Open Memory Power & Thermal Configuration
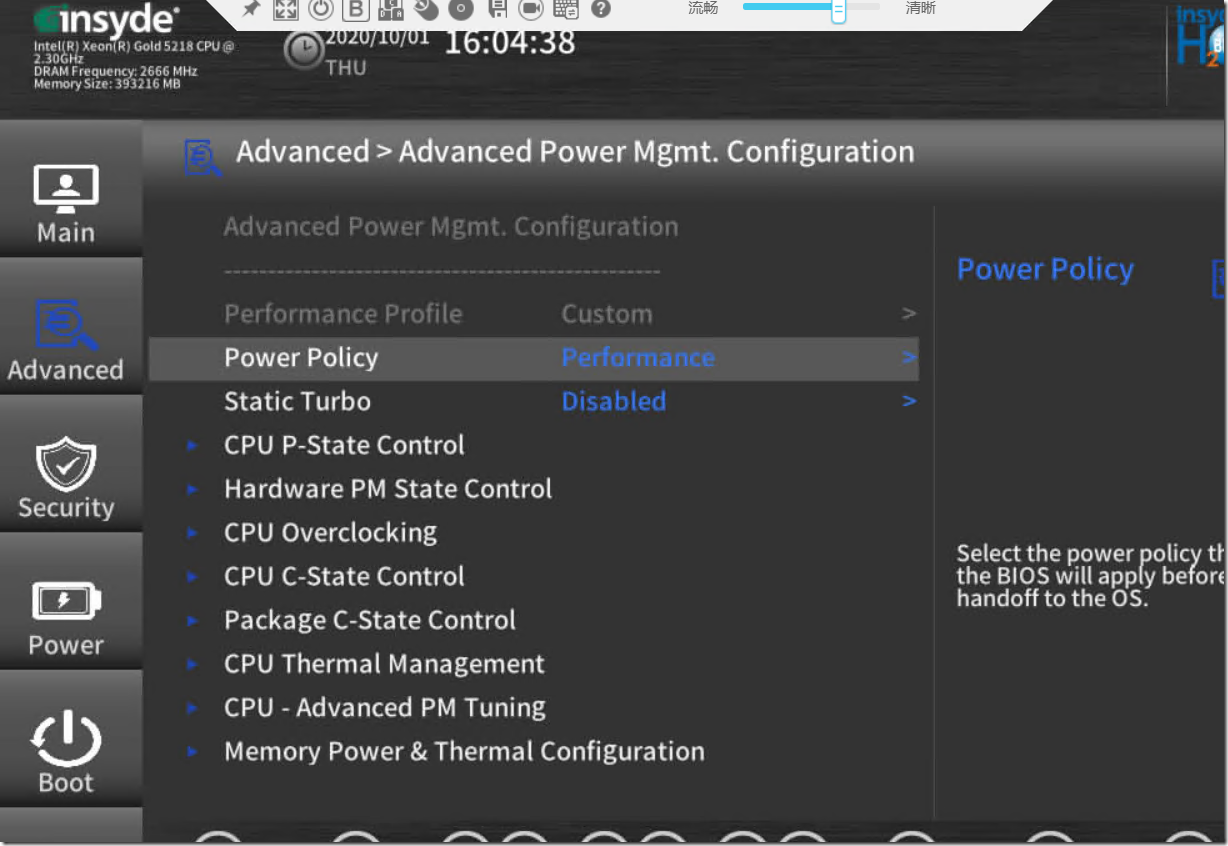 (x=464, y=752)
